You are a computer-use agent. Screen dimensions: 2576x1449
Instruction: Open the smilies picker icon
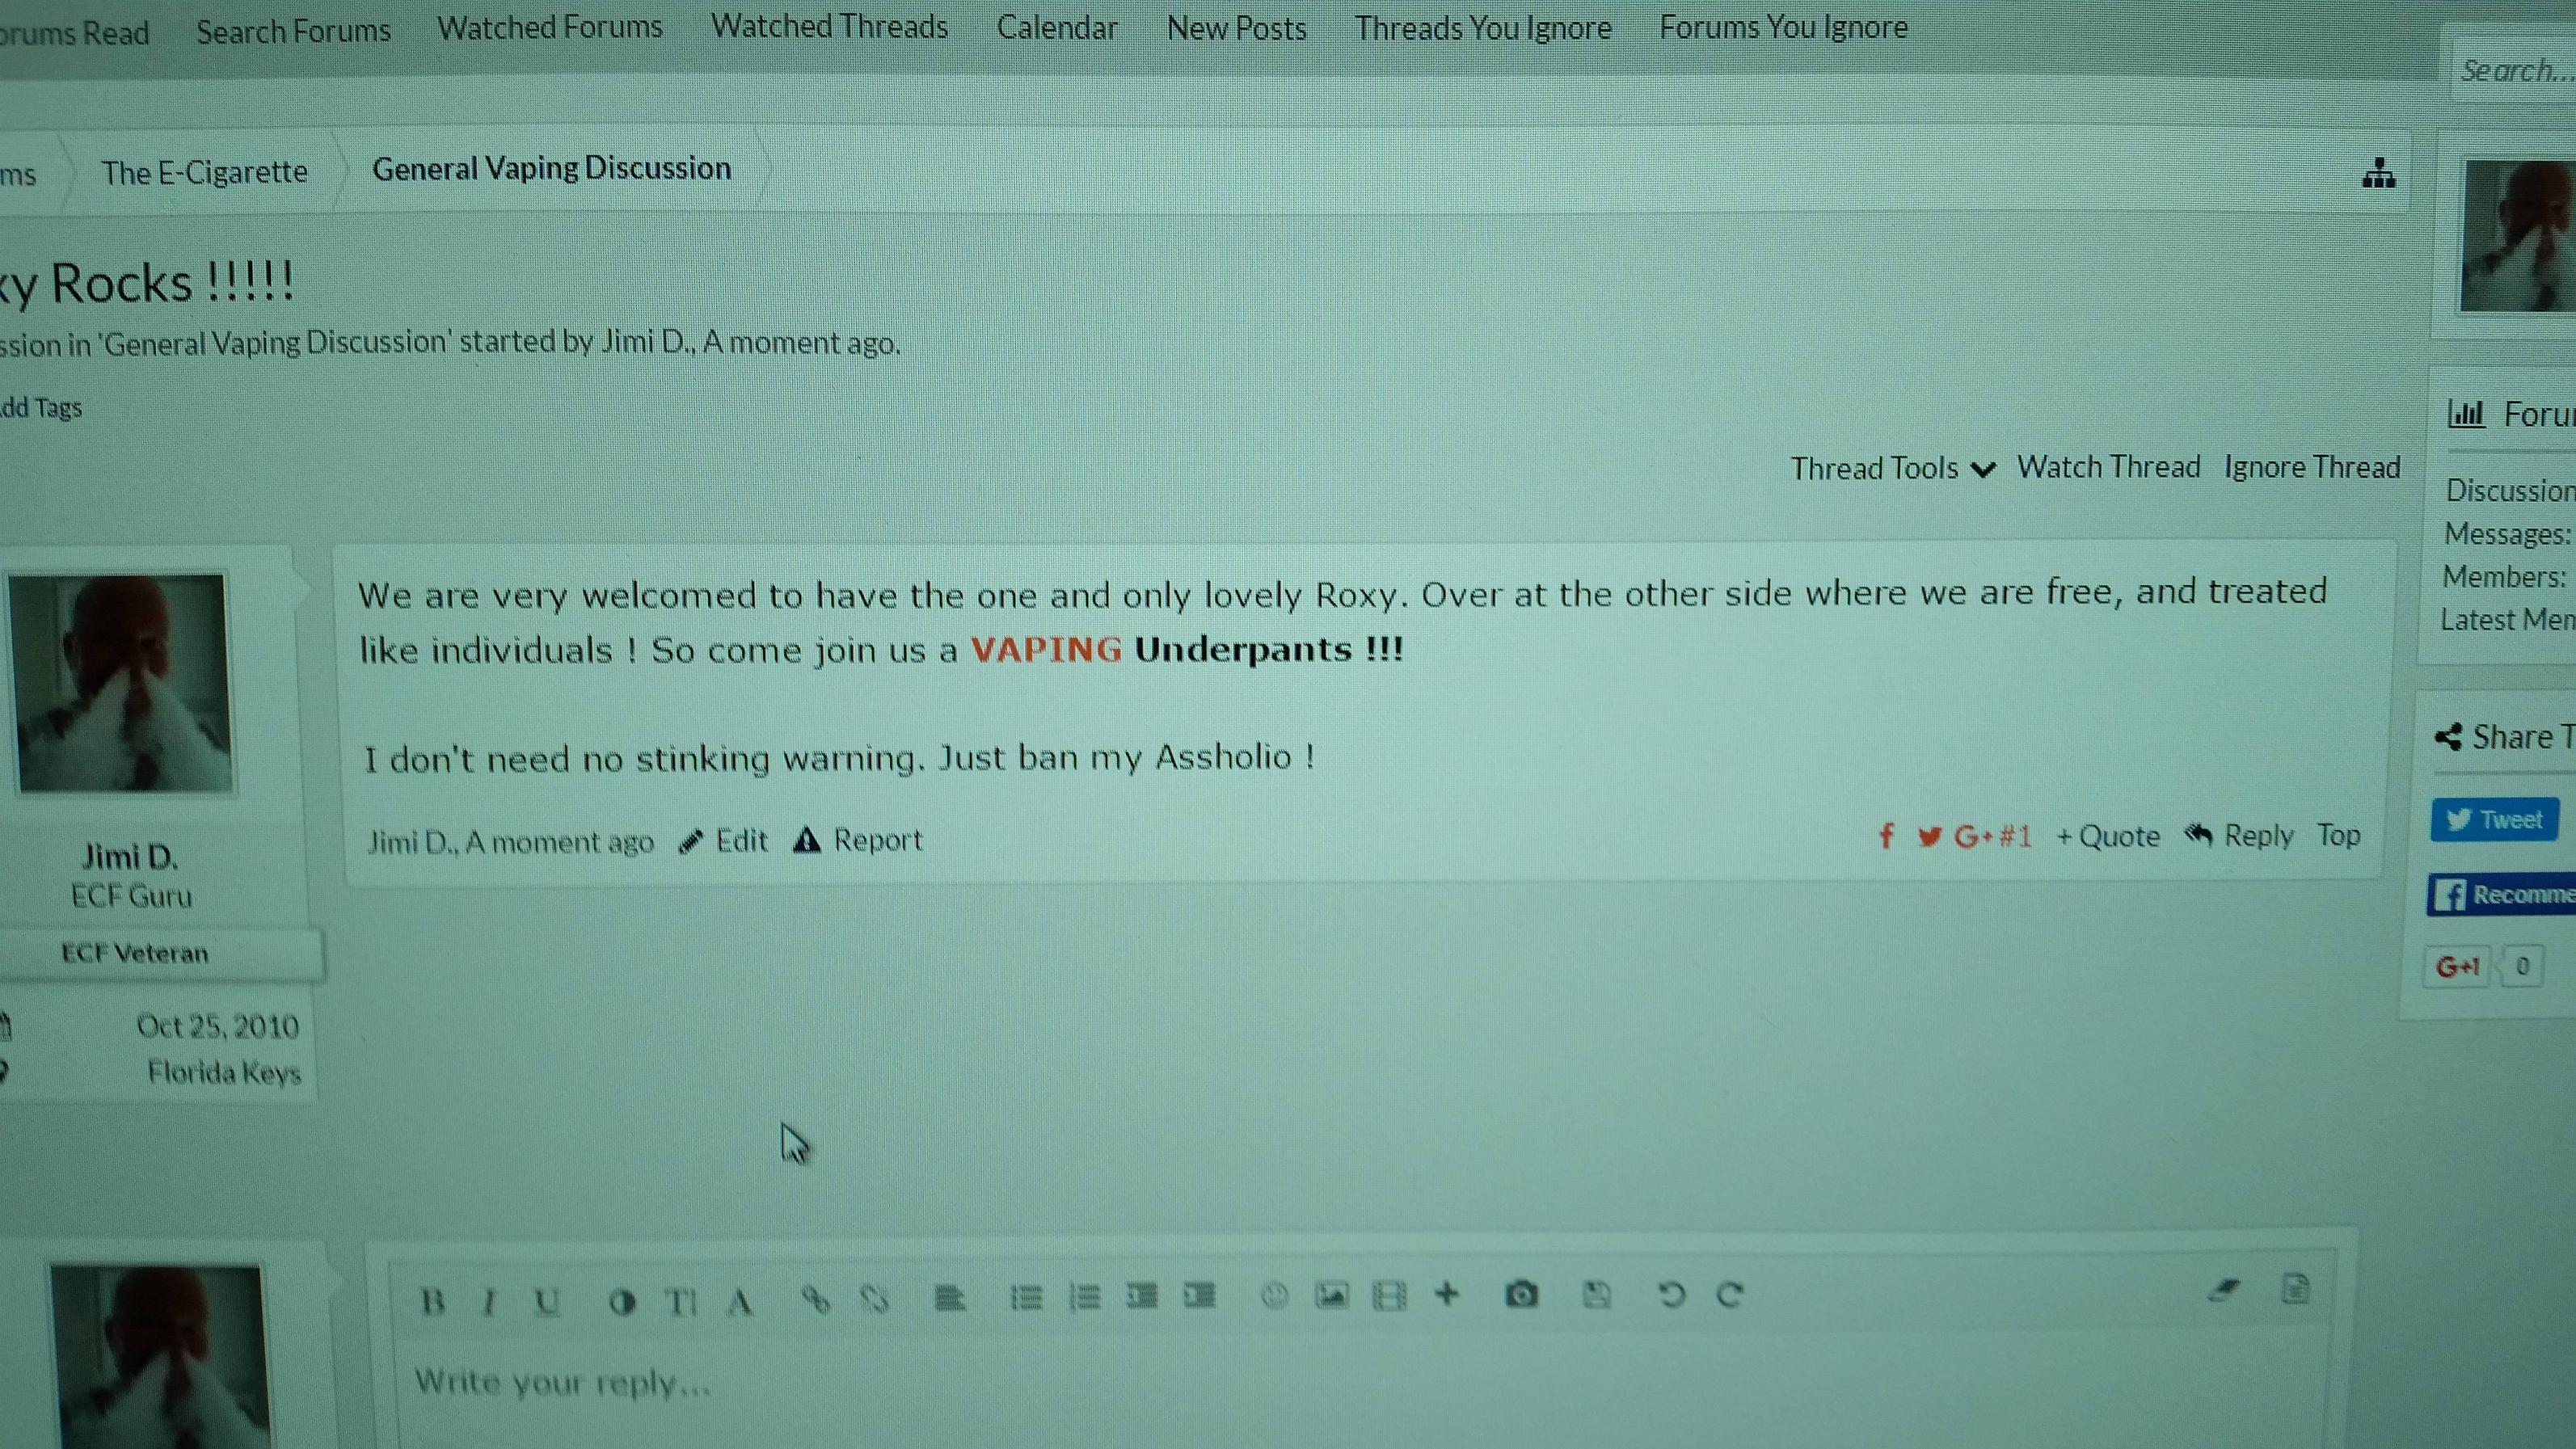tap(1274, 1296)
